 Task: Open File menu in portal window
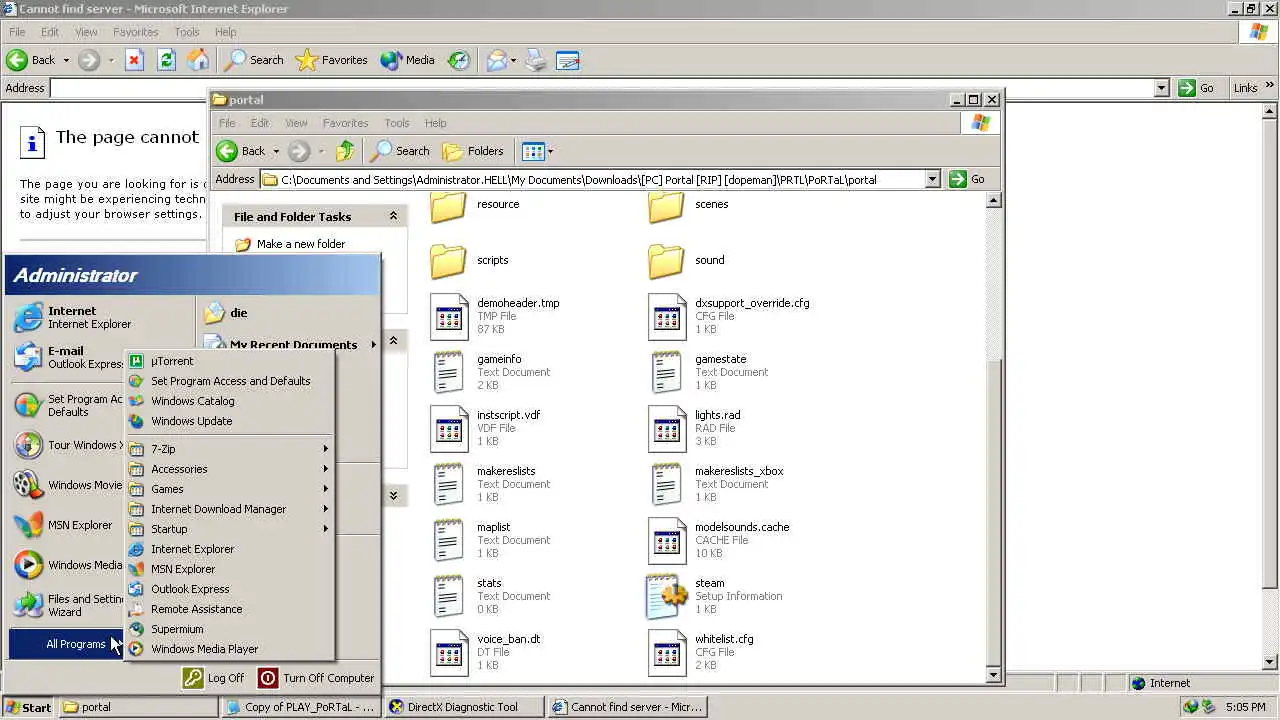click(227, 123)
